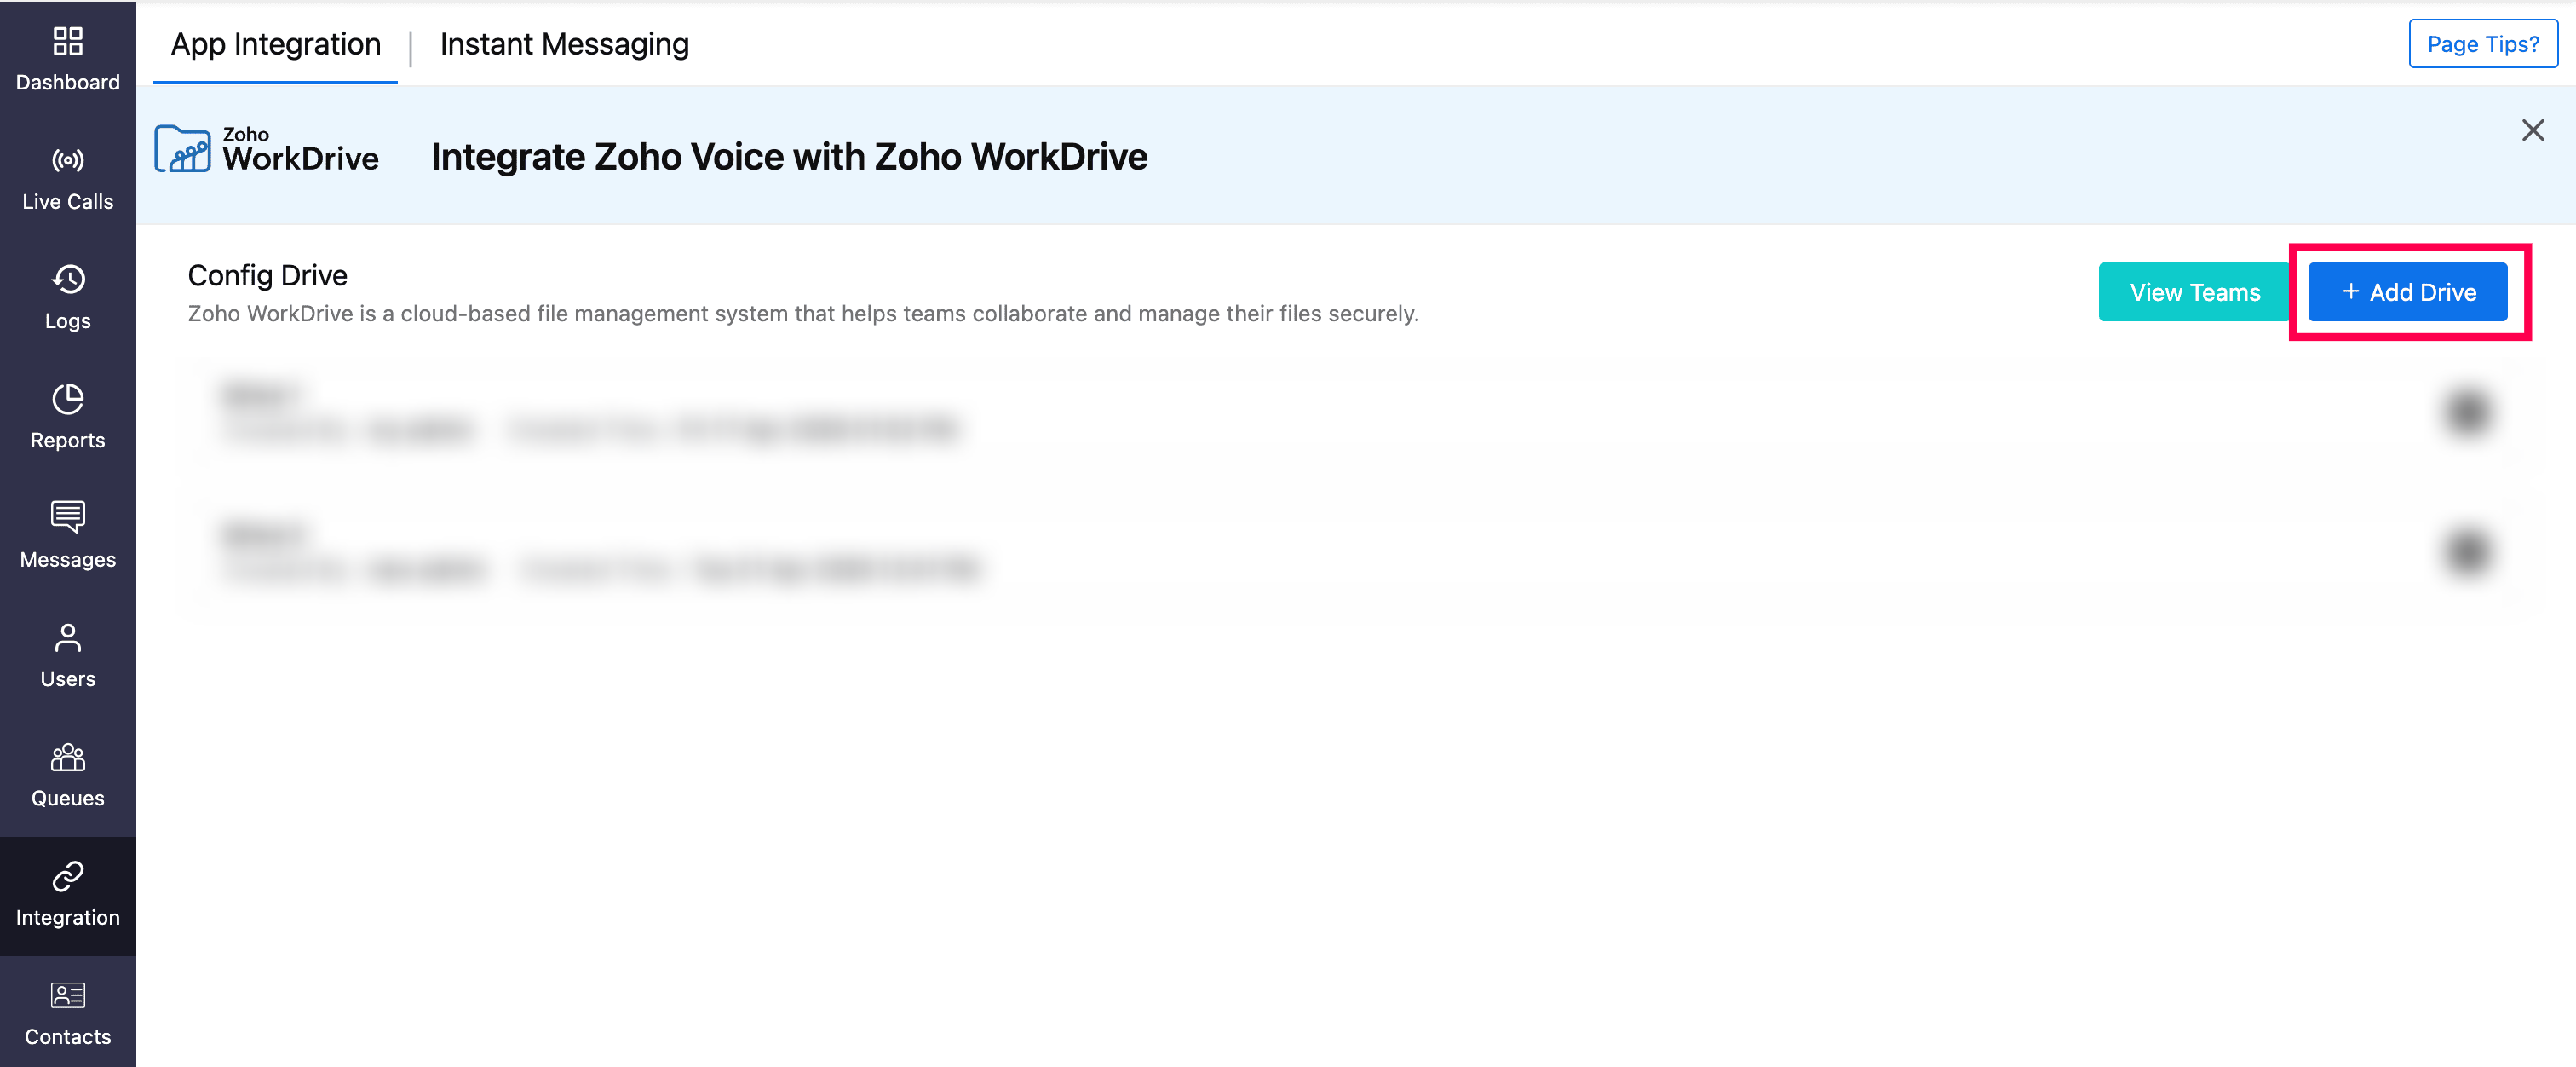Select the Integration link icon
The height and width of the screenshot is (1067, 2576).
click(68, 876)
